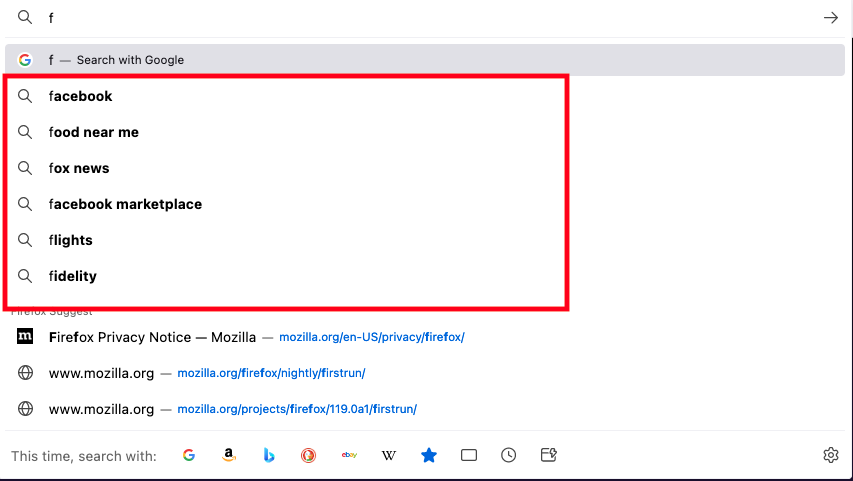Search bookmarks using the star icon

[x=429, y=455]
